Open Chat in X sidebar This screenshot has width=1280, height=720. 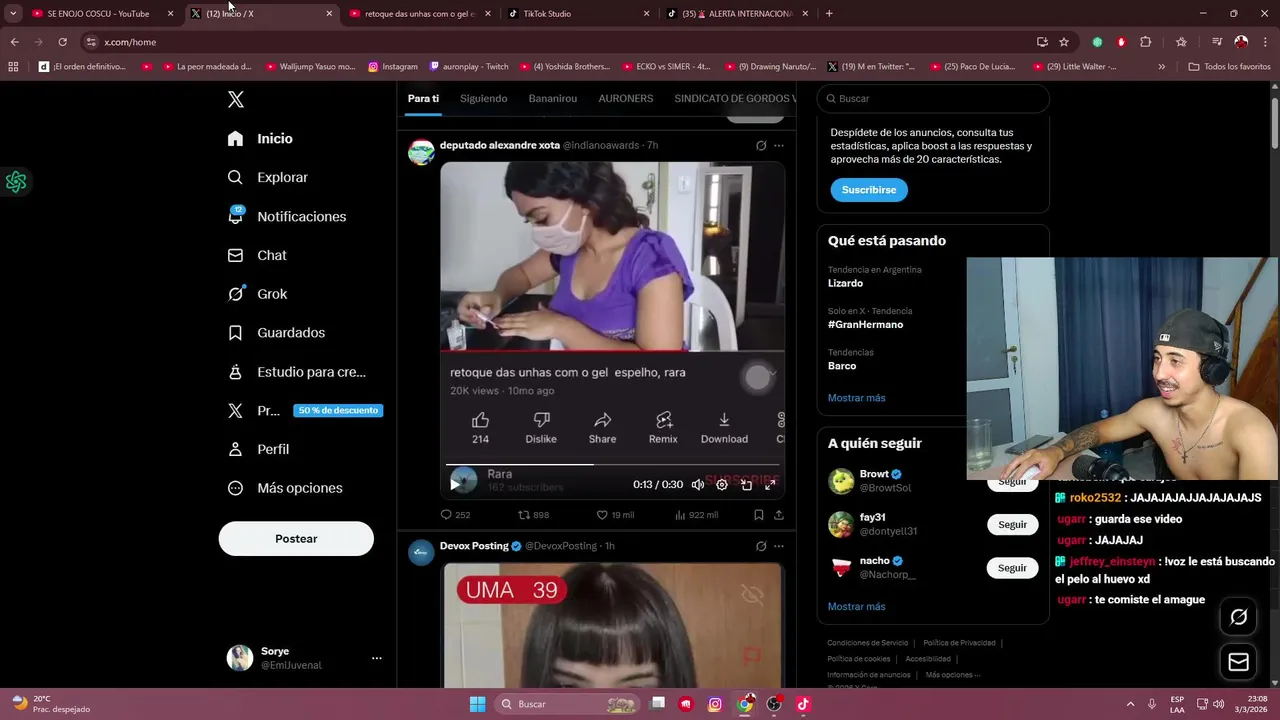[x=257, y=255]
